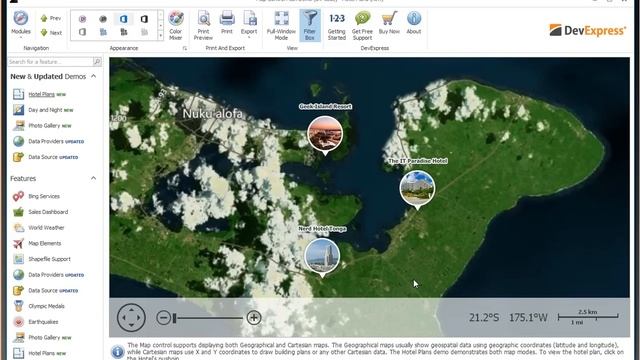This screenshot has width=640, height=360.
Task: Click the info icon beside description
Action: pyautogui.click(x=117, y=351)
